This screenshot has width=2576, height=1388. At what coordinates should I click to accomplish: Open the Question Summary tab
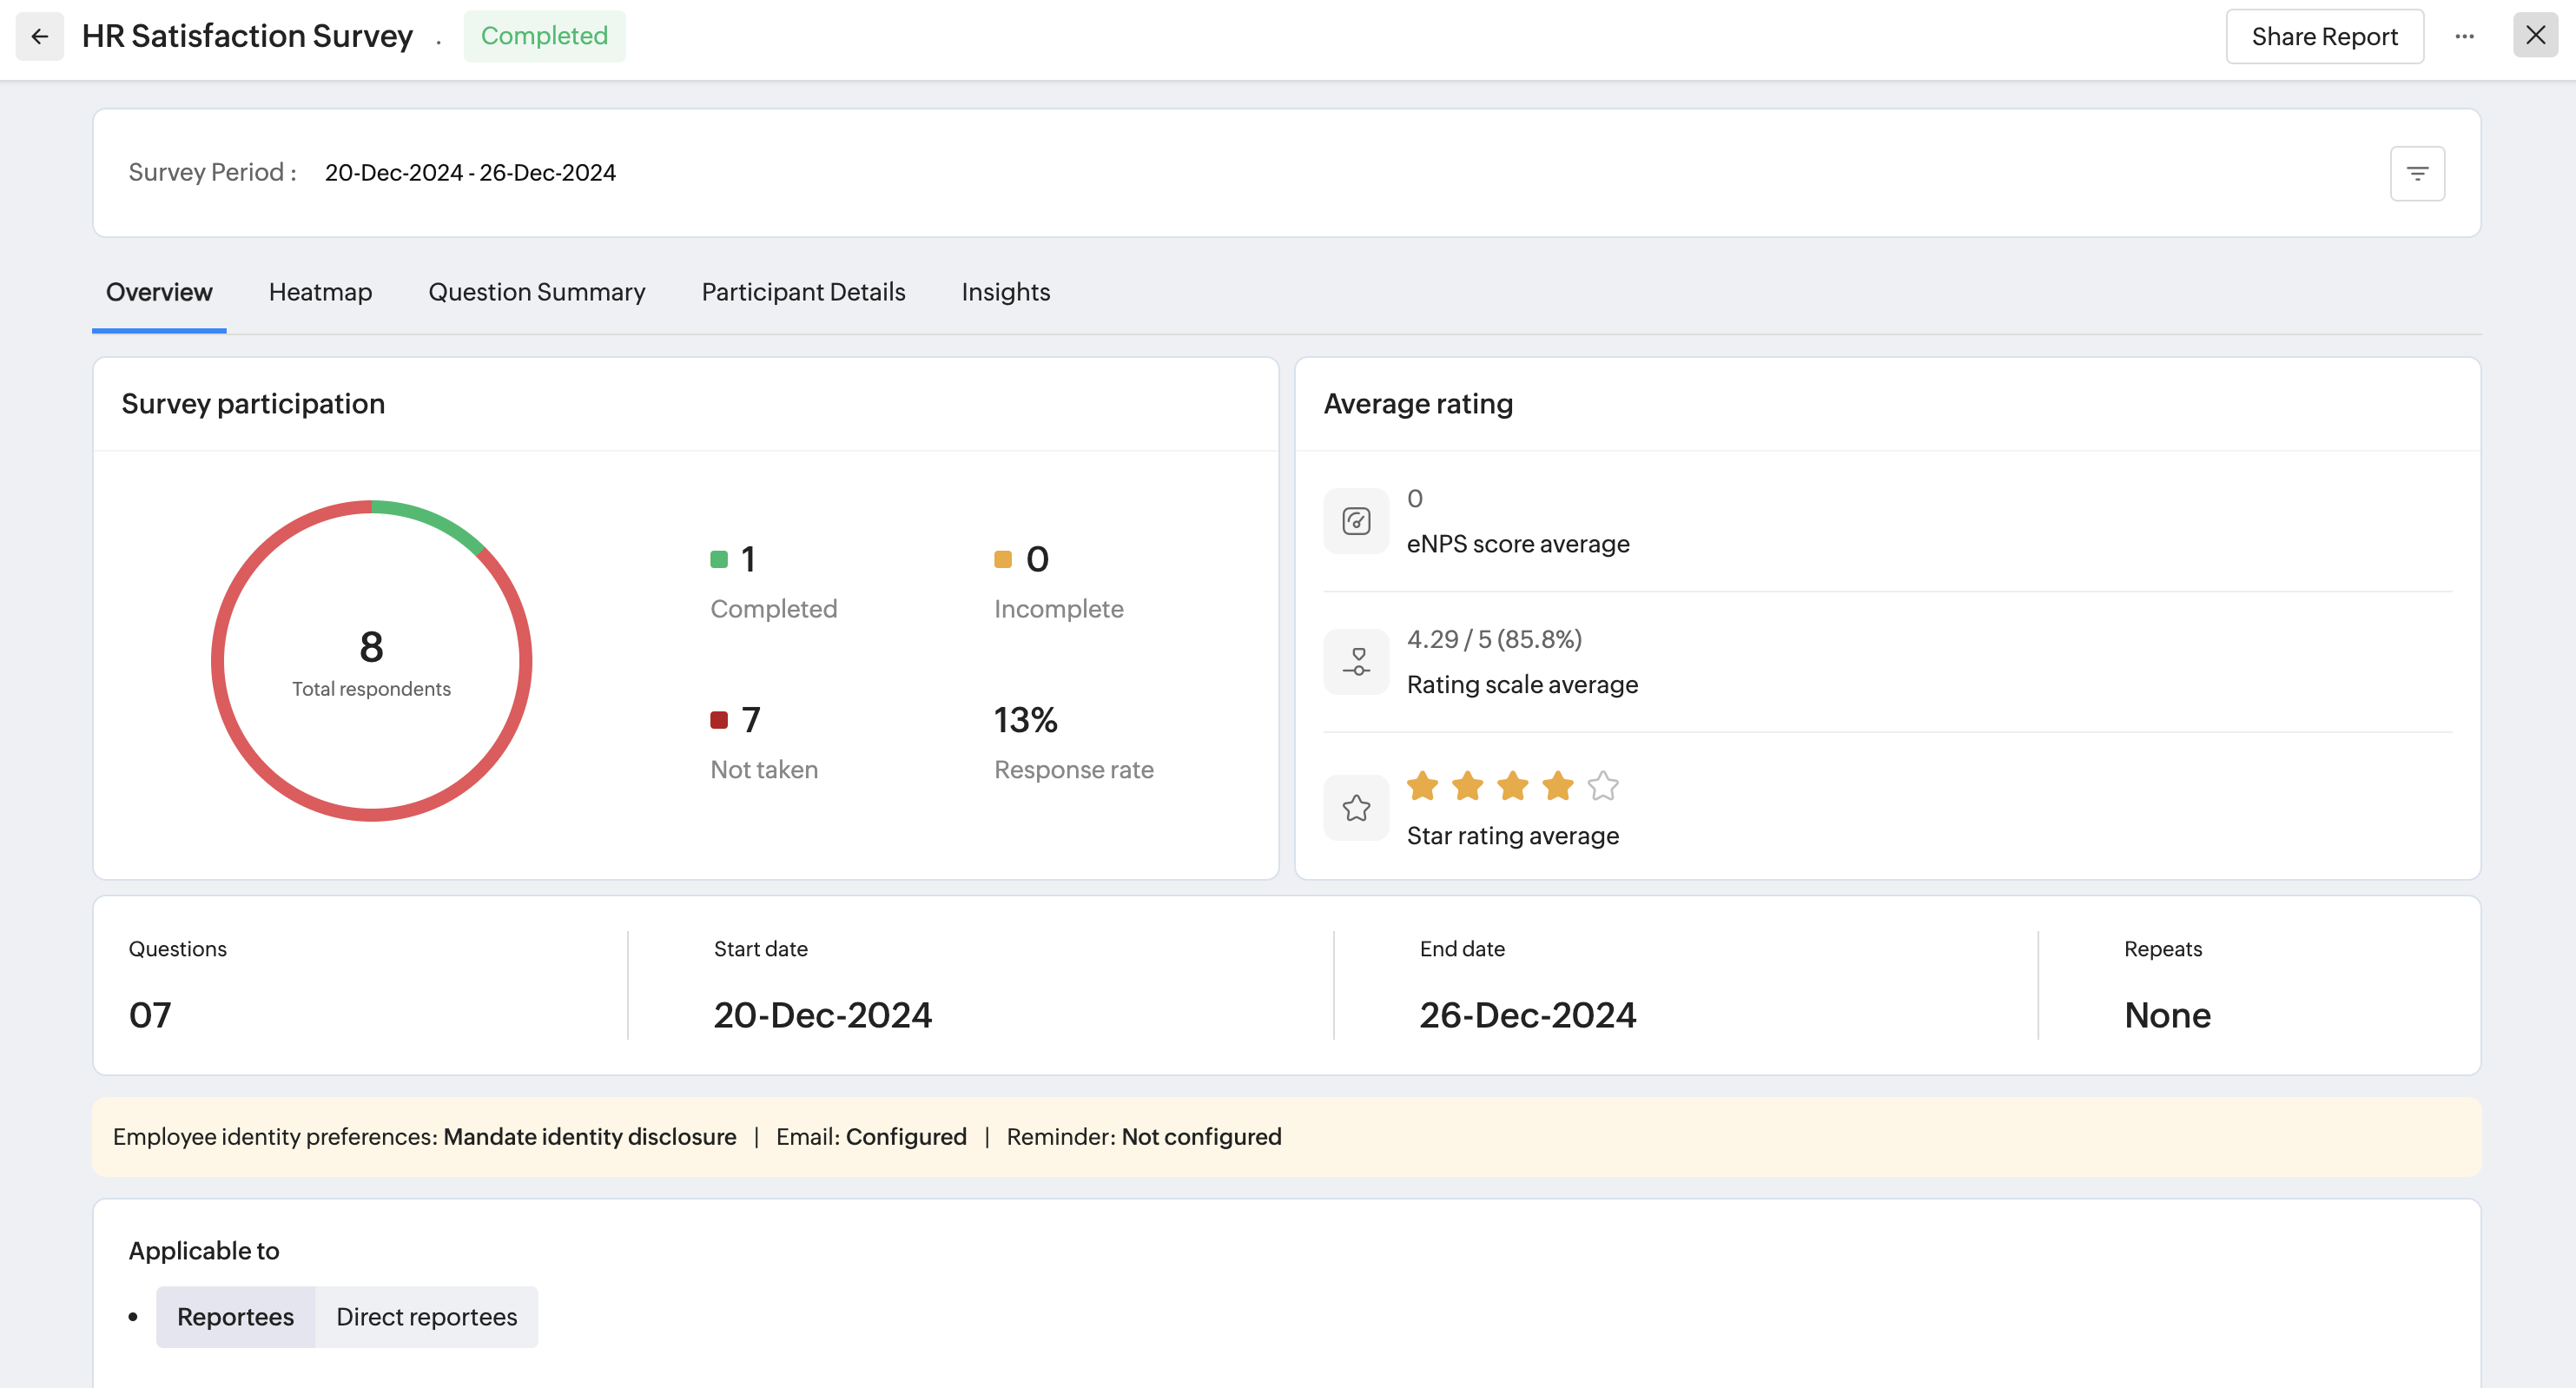click(x=536, y=292)
